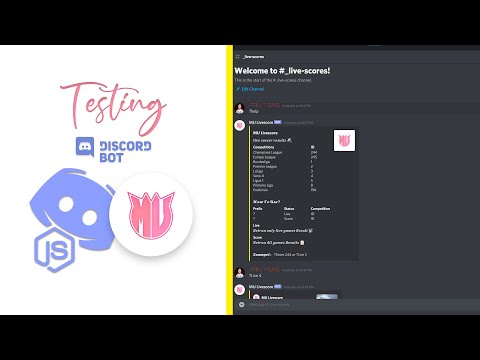
Task: Click the user avatar on the ?Live 4 message
Action: (x=240, y=273)
